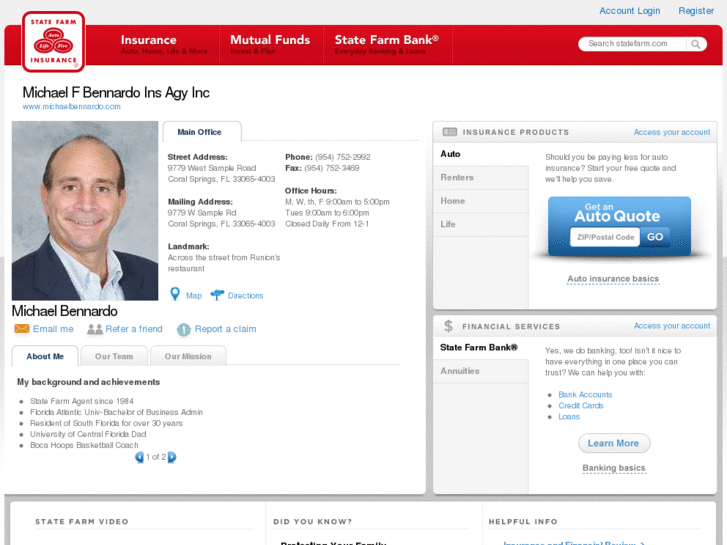Go to next background page arrow
Viewport: 727px width, 545px height.
click(x=172, y=457)
